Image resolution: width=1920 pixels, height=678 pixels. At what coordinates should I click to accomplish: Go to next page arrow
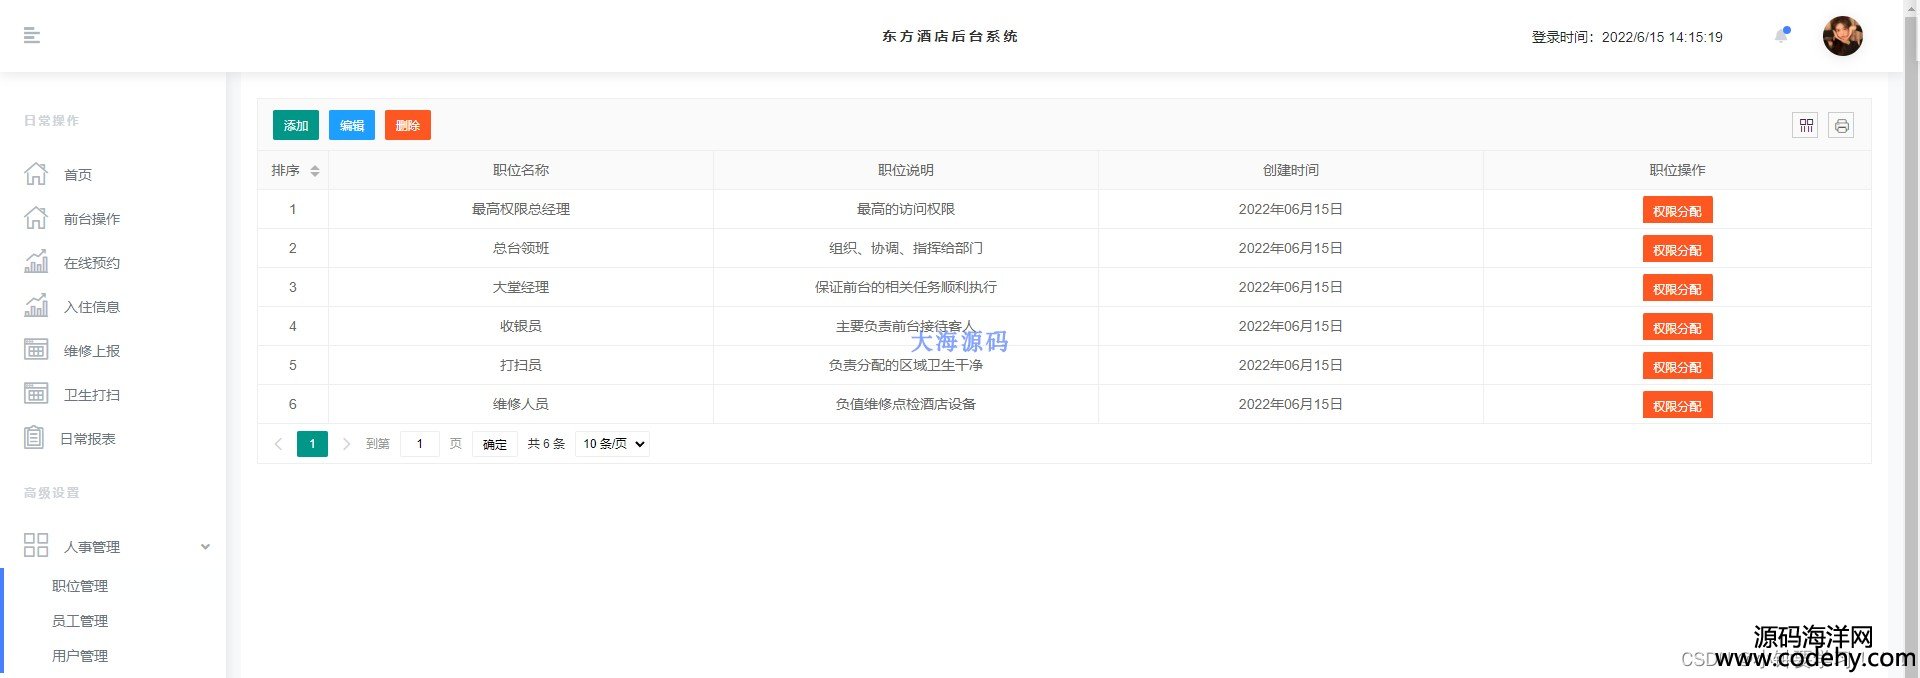(x=346, y=444)
